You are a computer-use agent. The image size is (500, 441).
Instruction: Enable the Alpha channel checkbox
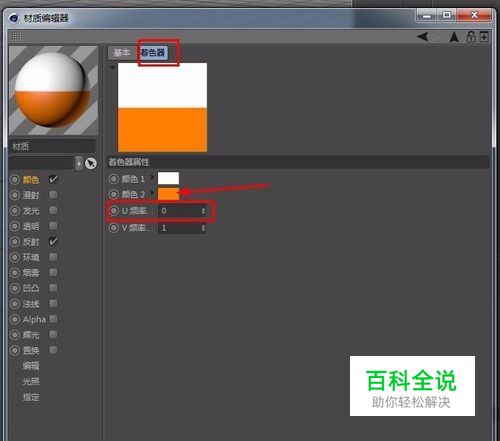53,319
